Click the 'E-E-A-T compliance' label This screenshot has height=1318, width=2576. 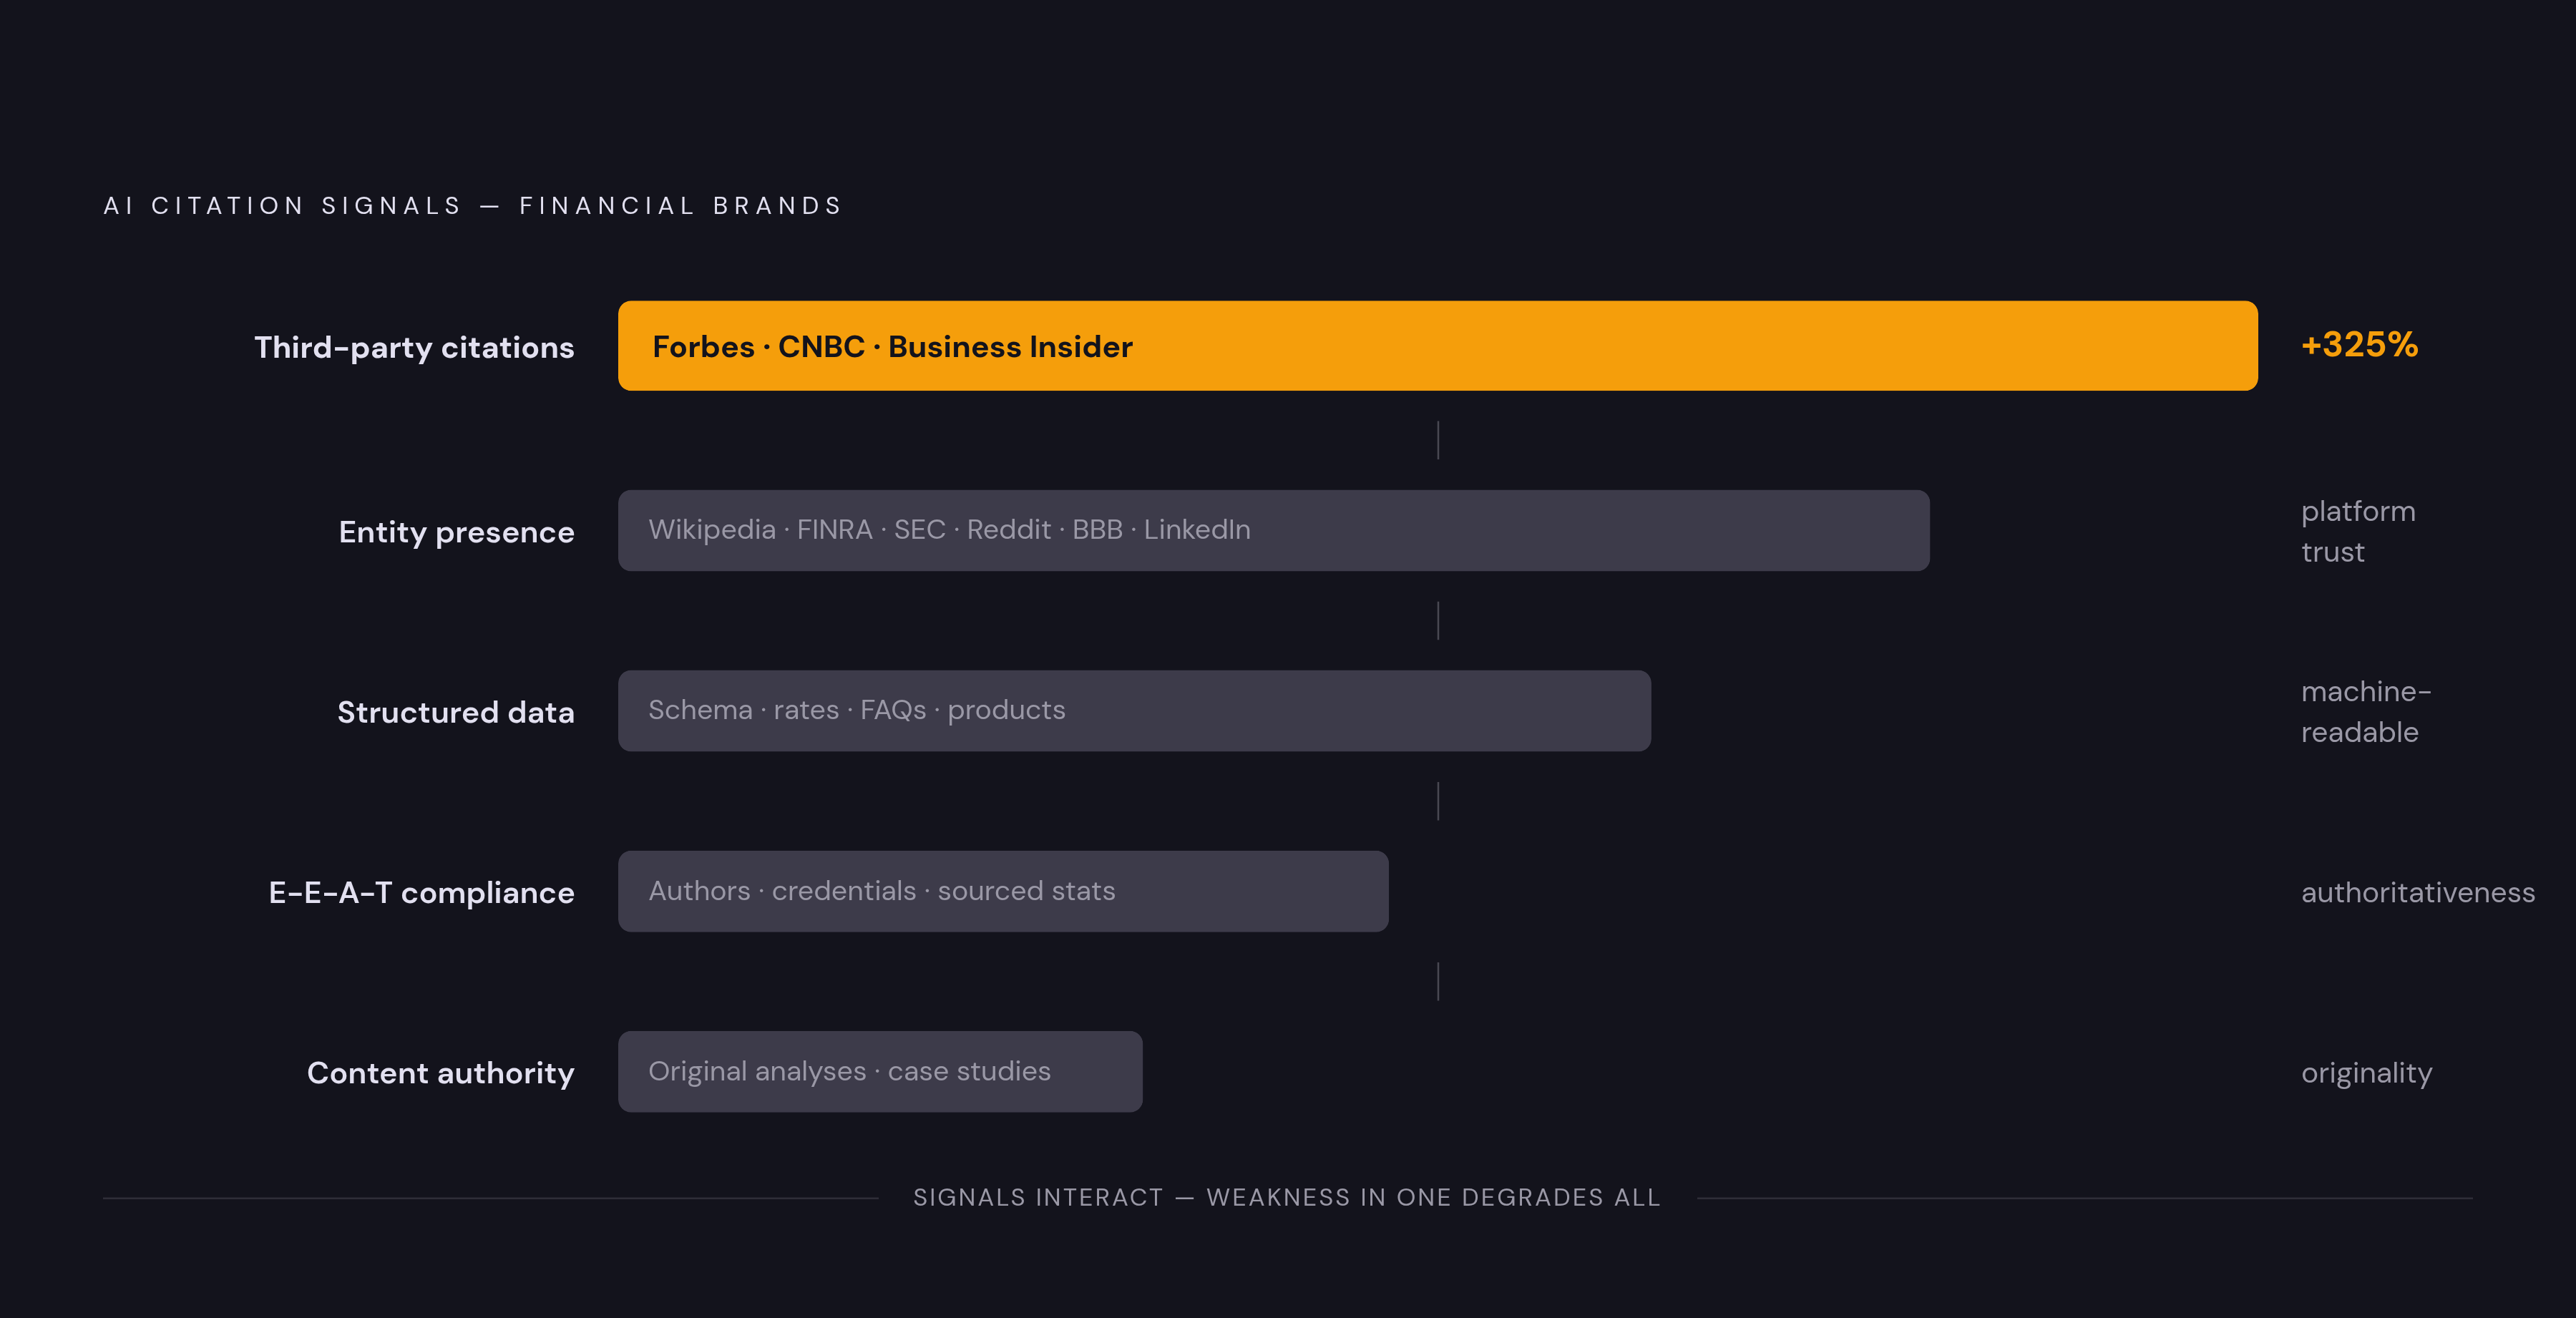point(421,893)
